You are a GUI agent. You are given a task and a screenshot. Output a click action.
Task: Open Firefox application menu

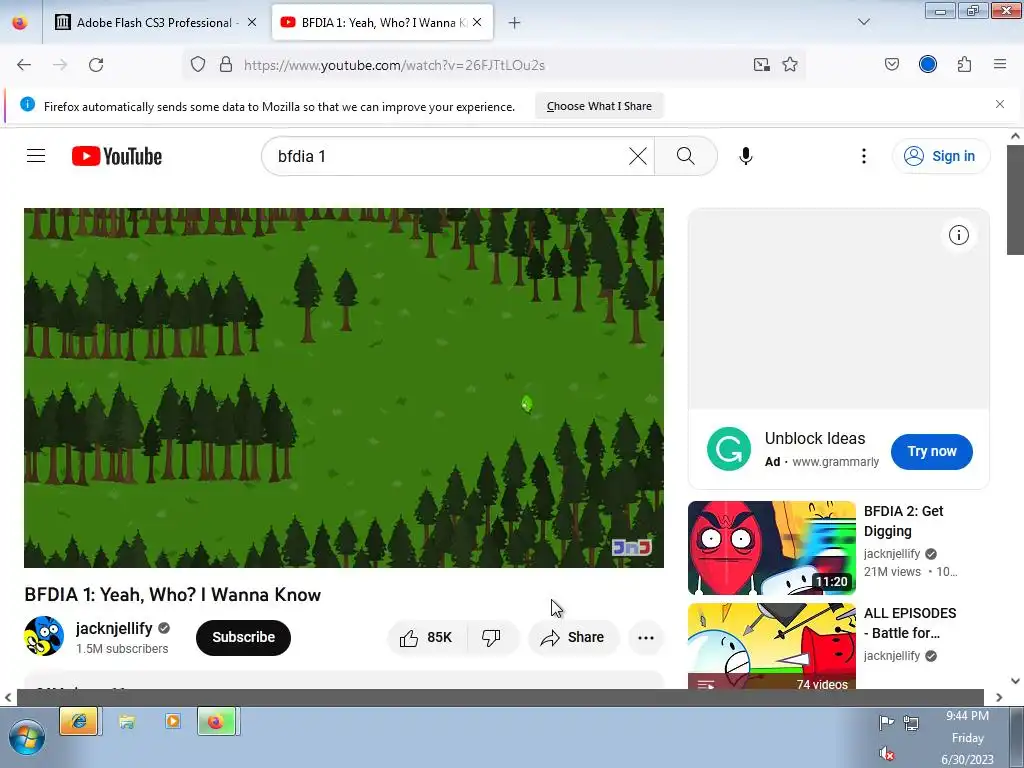pyautogui.click(x=1000, y=64)
